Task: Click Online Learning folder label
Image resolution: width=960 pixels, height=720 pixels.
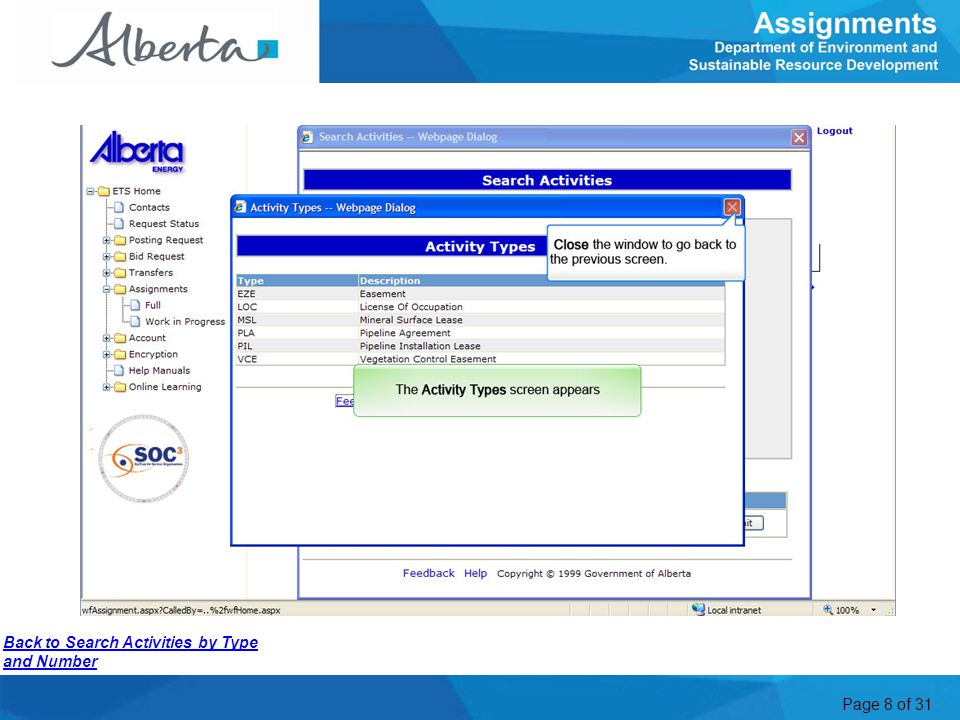Action: point(165,387)
